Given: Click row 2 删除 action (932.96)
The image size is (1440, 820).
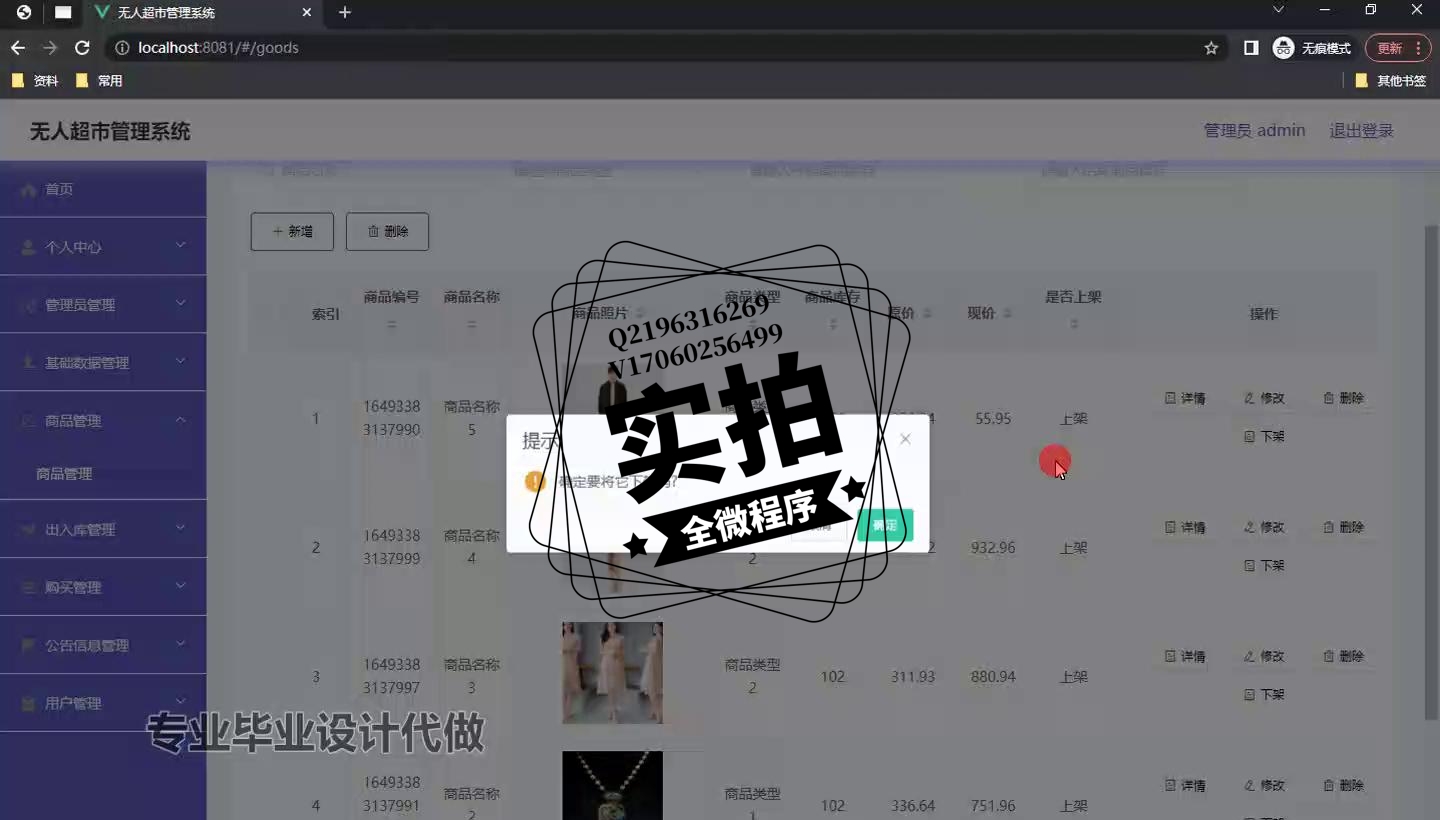Looking at the screenshot, I should (1343, 527).
